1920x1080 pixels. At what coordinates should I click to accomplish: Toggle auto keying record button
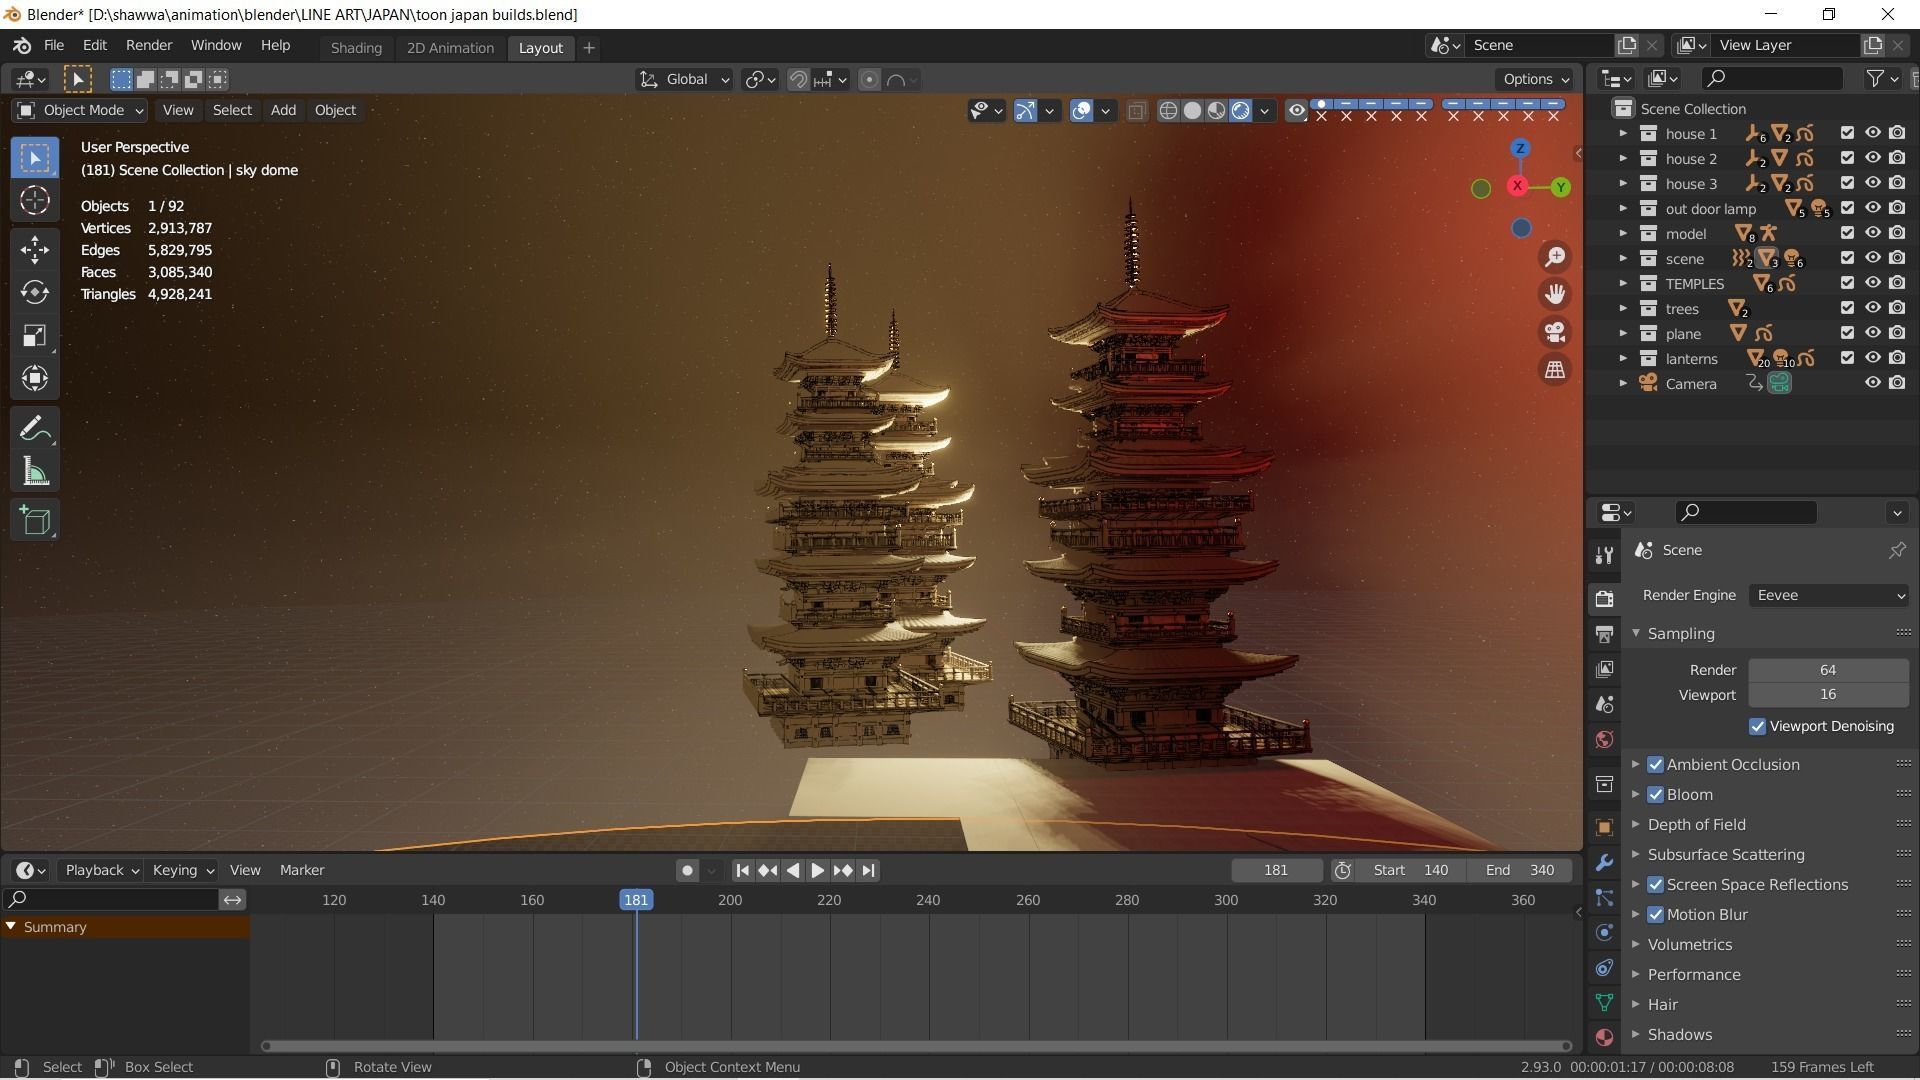coord(687,870)
